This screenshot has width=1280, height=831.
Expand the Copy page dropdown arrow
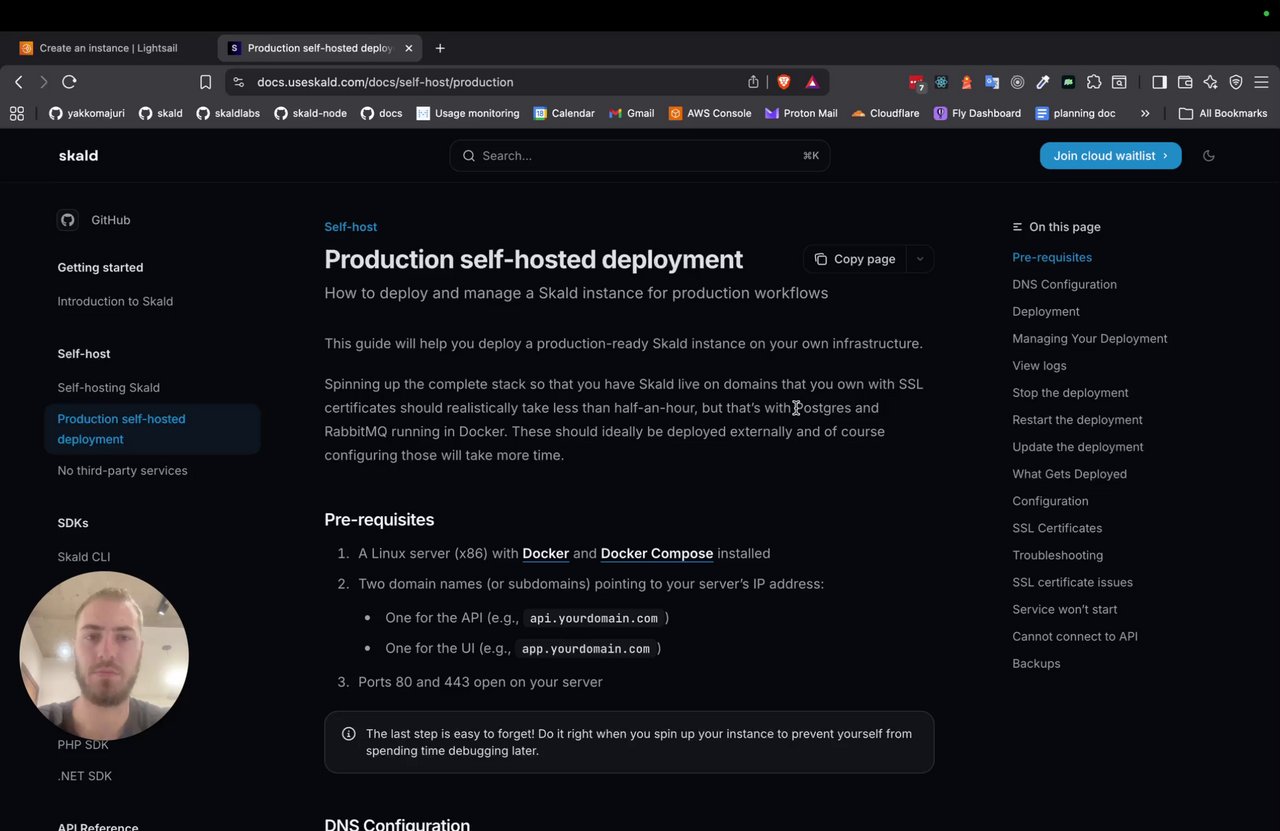click(x=920, y=259)
